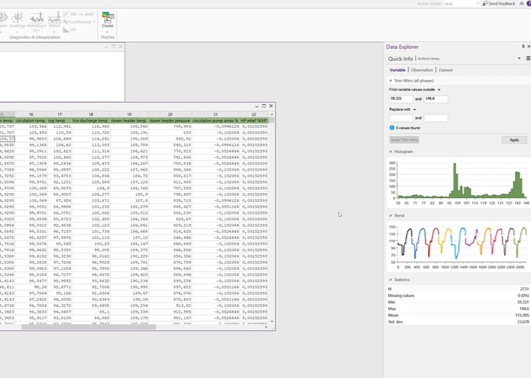Maximize the spreadsheet window
531x378 pixels.
point(264,106)
